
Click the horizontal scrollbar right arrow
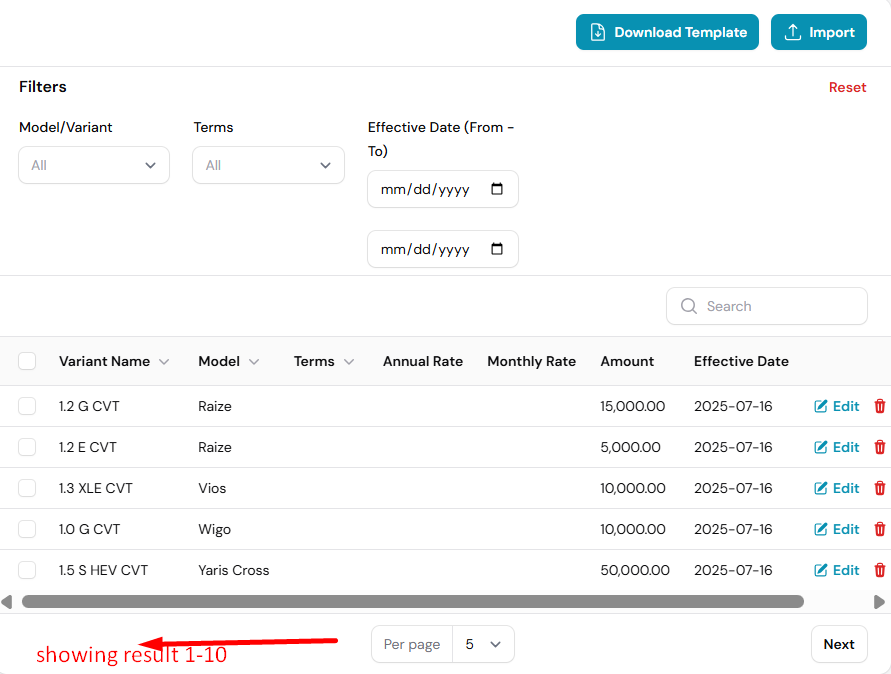pos(879,602)
